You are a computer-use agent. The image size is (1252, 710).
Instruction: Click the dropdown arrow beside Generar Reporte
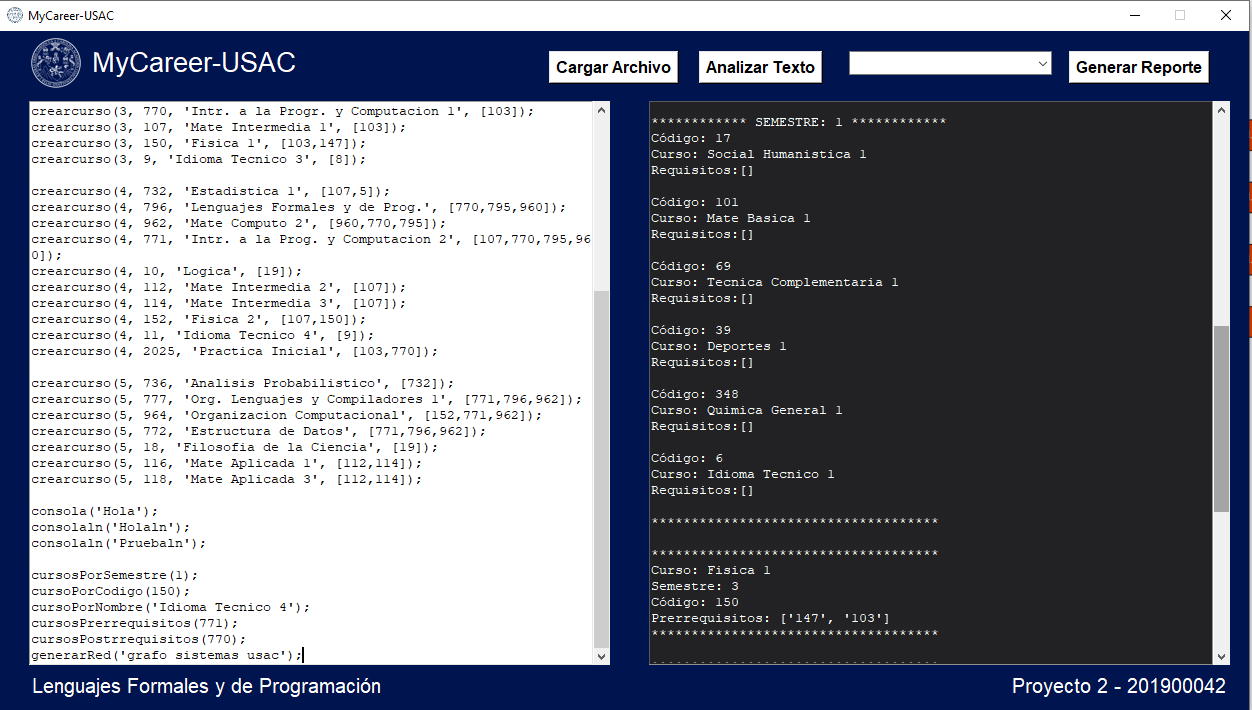pyautogui.click(x=1043, y=64)
